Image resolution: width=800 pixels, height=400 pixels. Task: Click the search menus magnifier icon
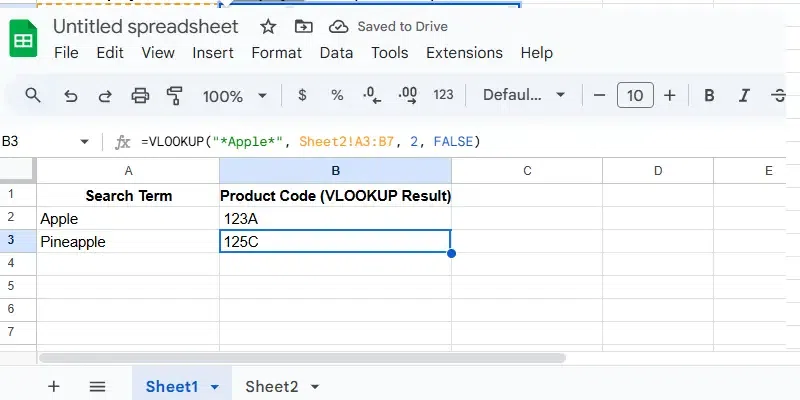[x=33, y=96]
